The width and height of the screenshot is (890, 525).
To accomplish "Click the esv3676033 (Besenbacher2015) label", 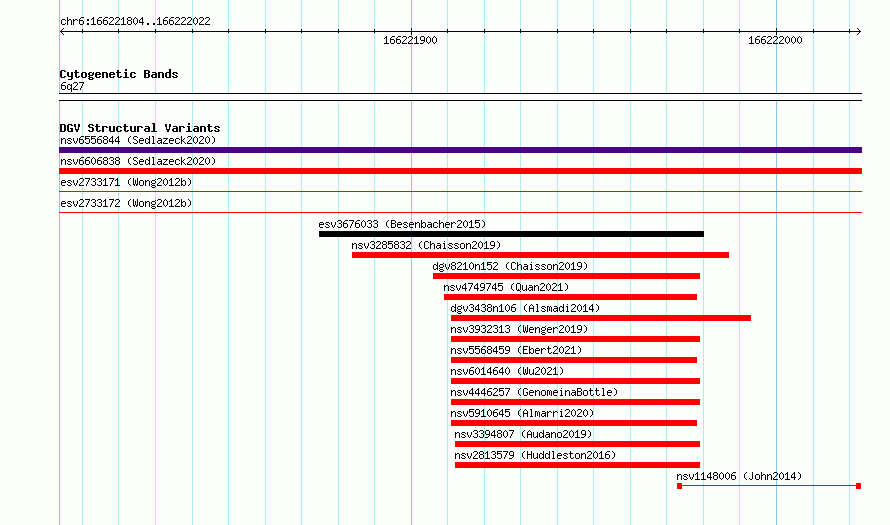I will click(x=402, y=224).
